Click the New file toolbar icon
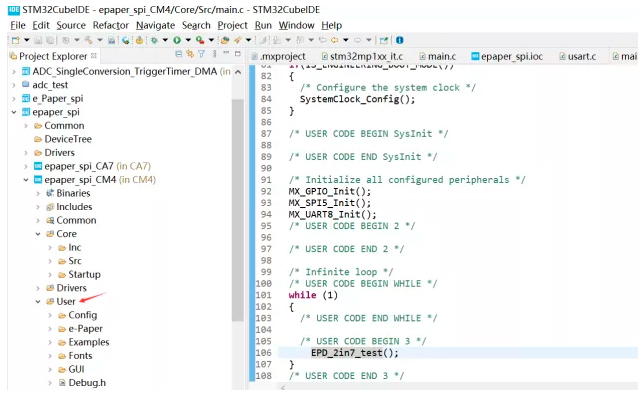This screenshot has width=642, height=395. coord(16,40)
